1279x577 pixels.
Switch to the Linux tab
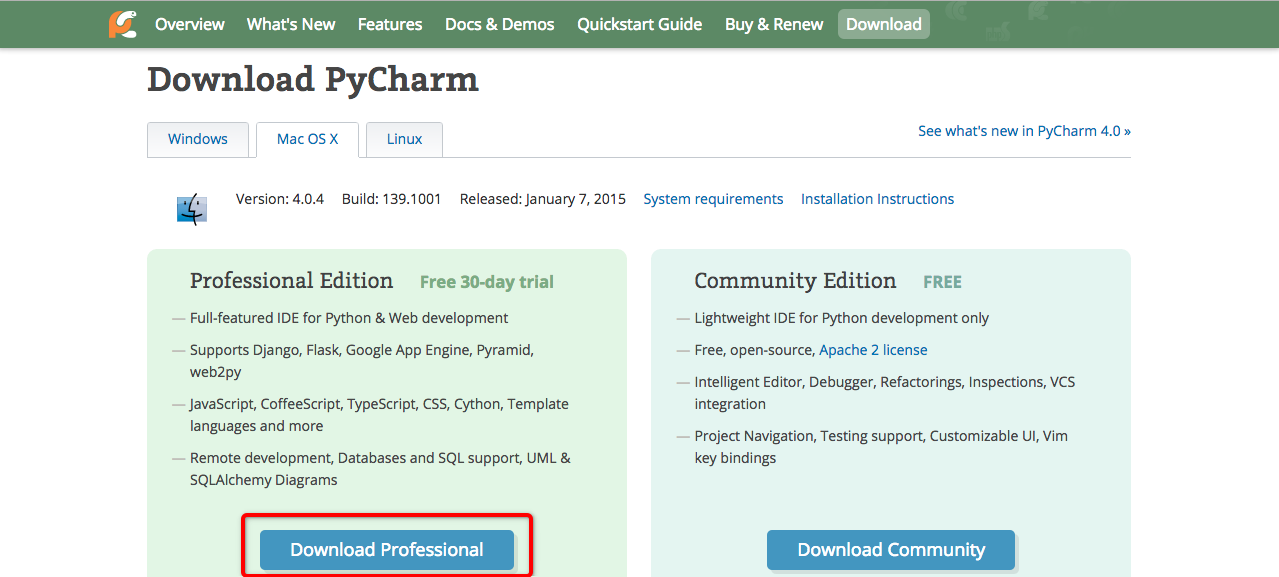click(x=404, y=139)
